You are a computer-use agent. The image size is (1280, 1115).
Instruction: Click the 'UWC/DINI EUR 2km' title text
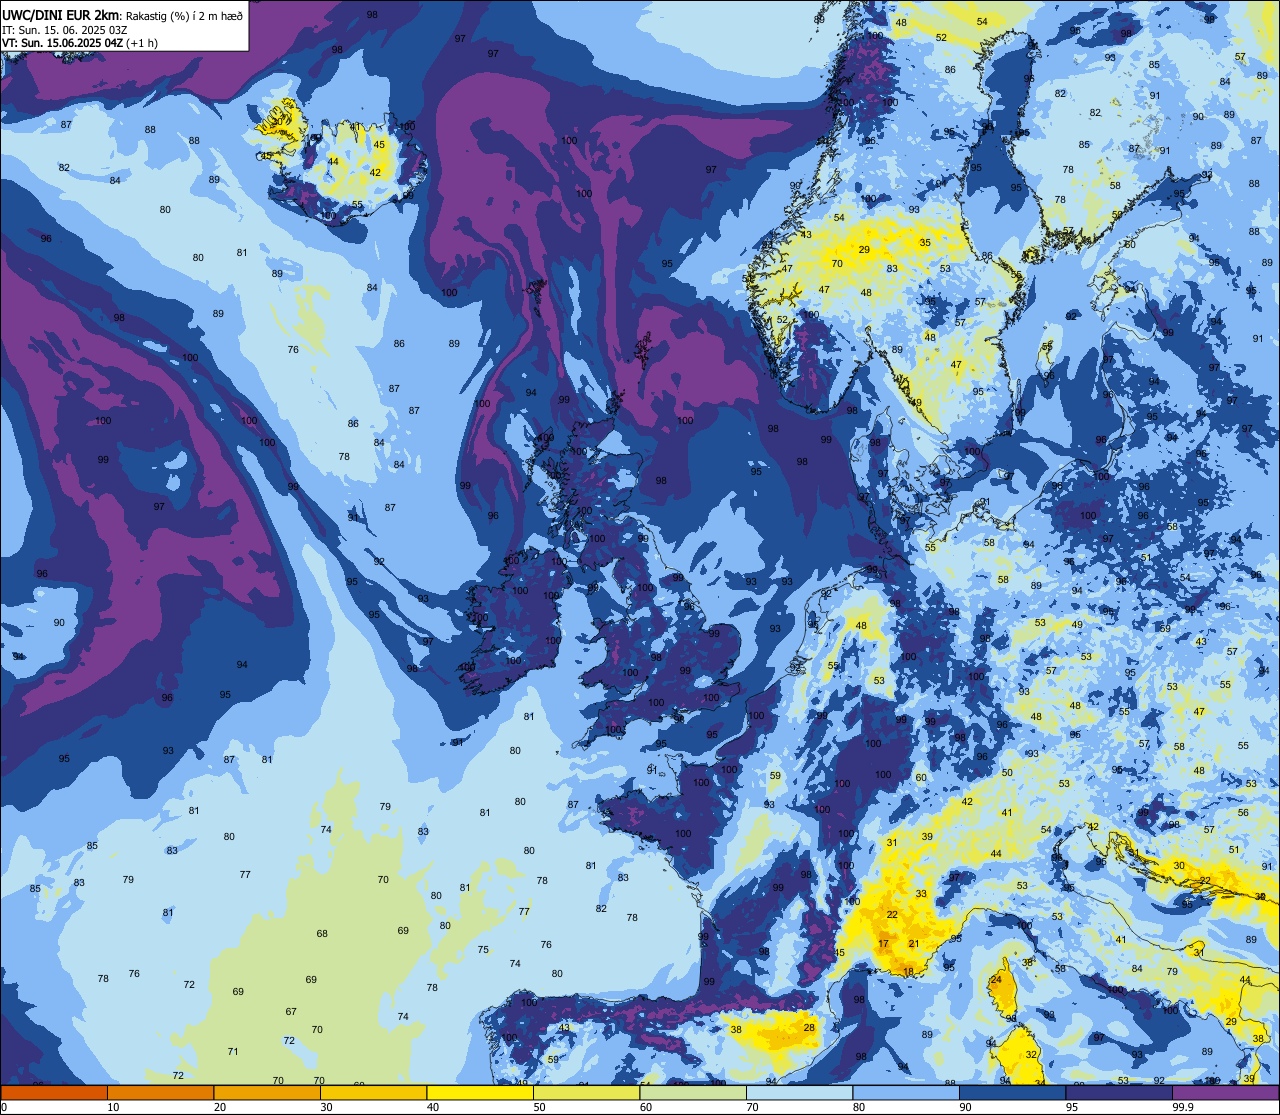60,14
